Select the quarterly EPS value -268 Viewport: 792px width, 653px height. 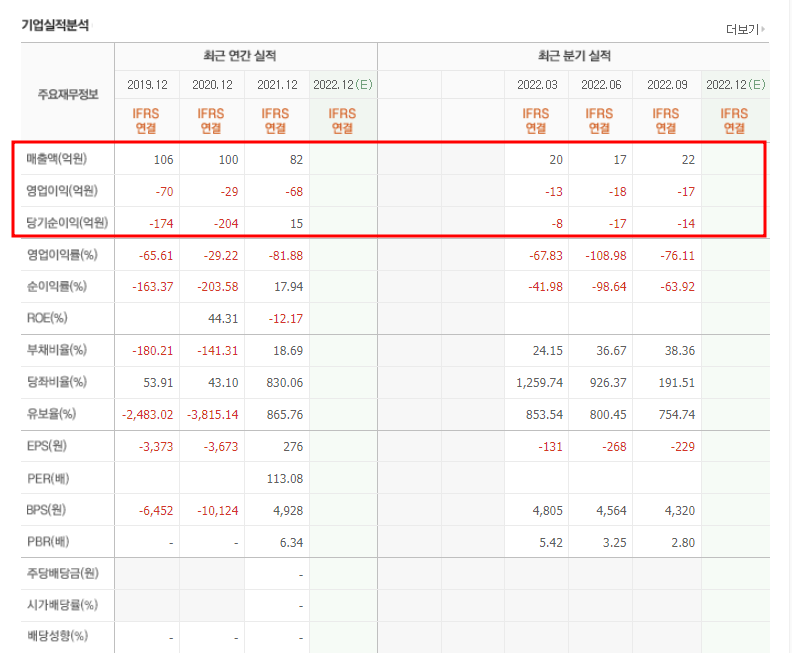614,447
